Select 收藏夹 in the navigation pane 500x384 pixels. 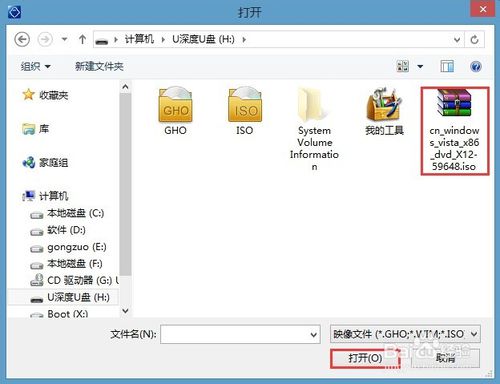[45, 95]
